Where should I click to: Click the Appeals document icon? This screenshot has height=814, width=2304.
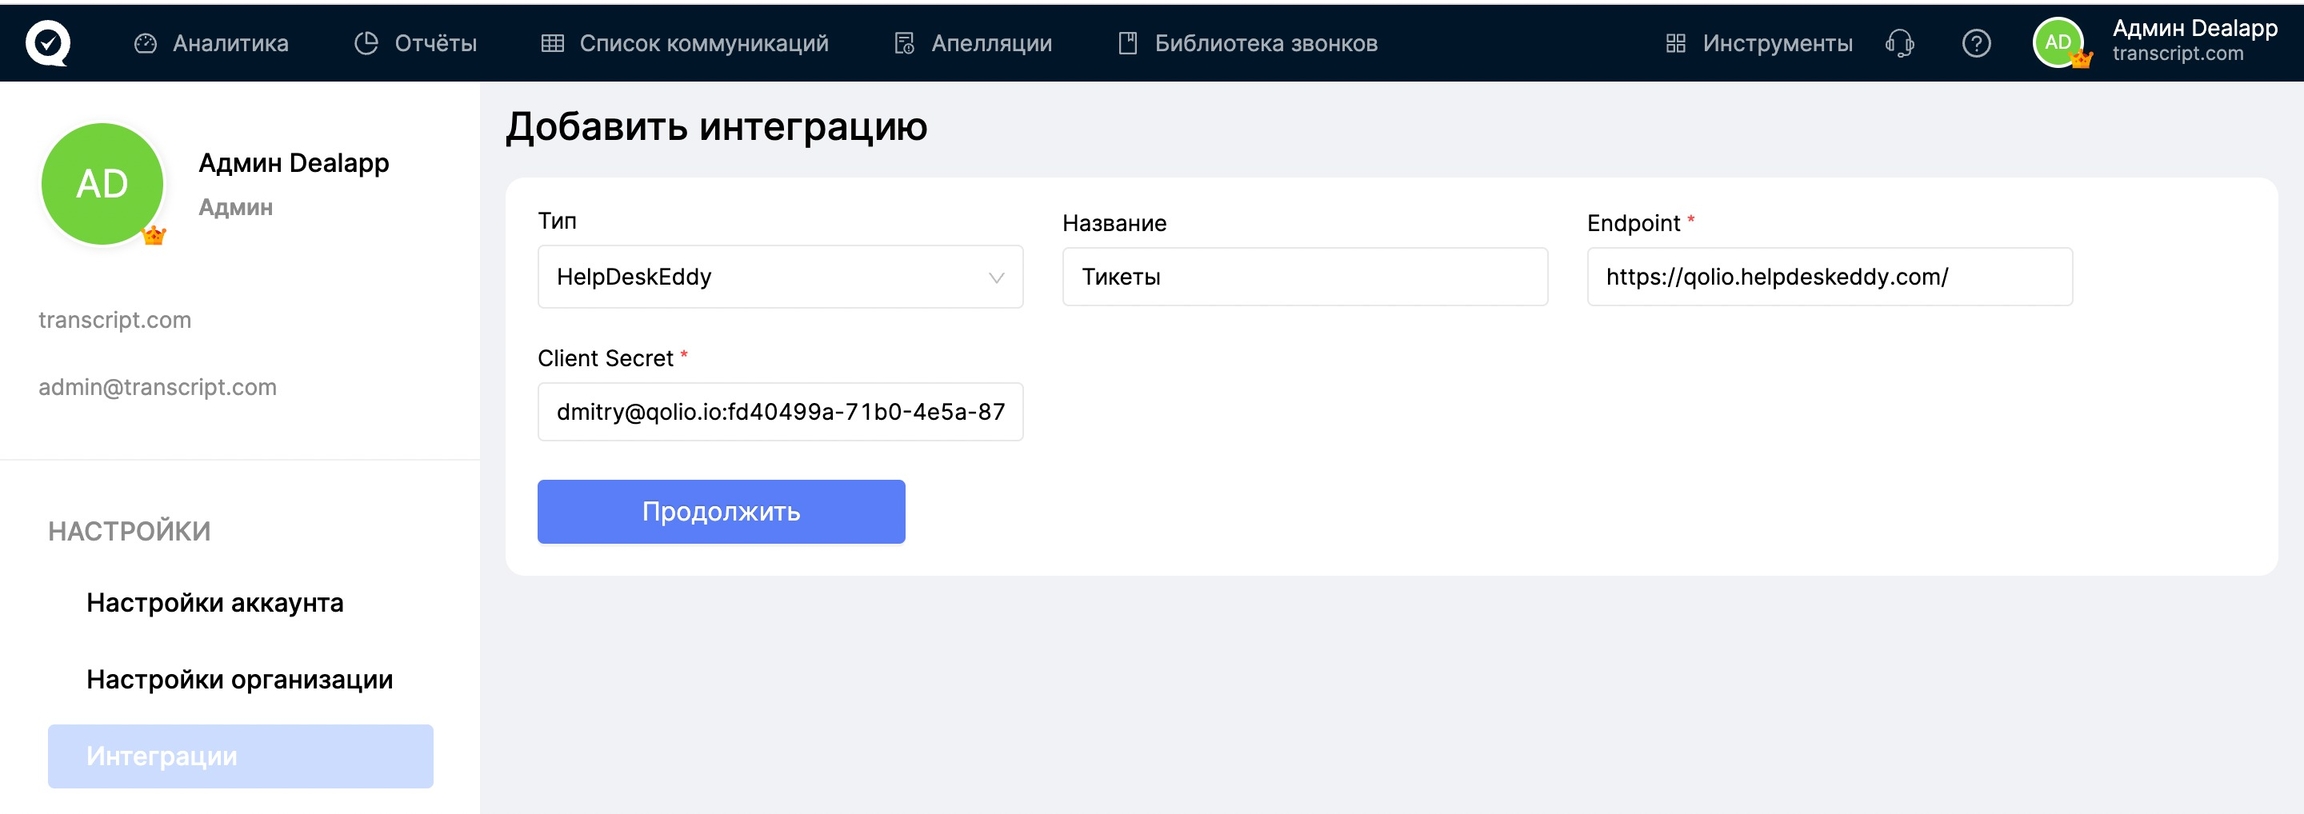(904, 43)
